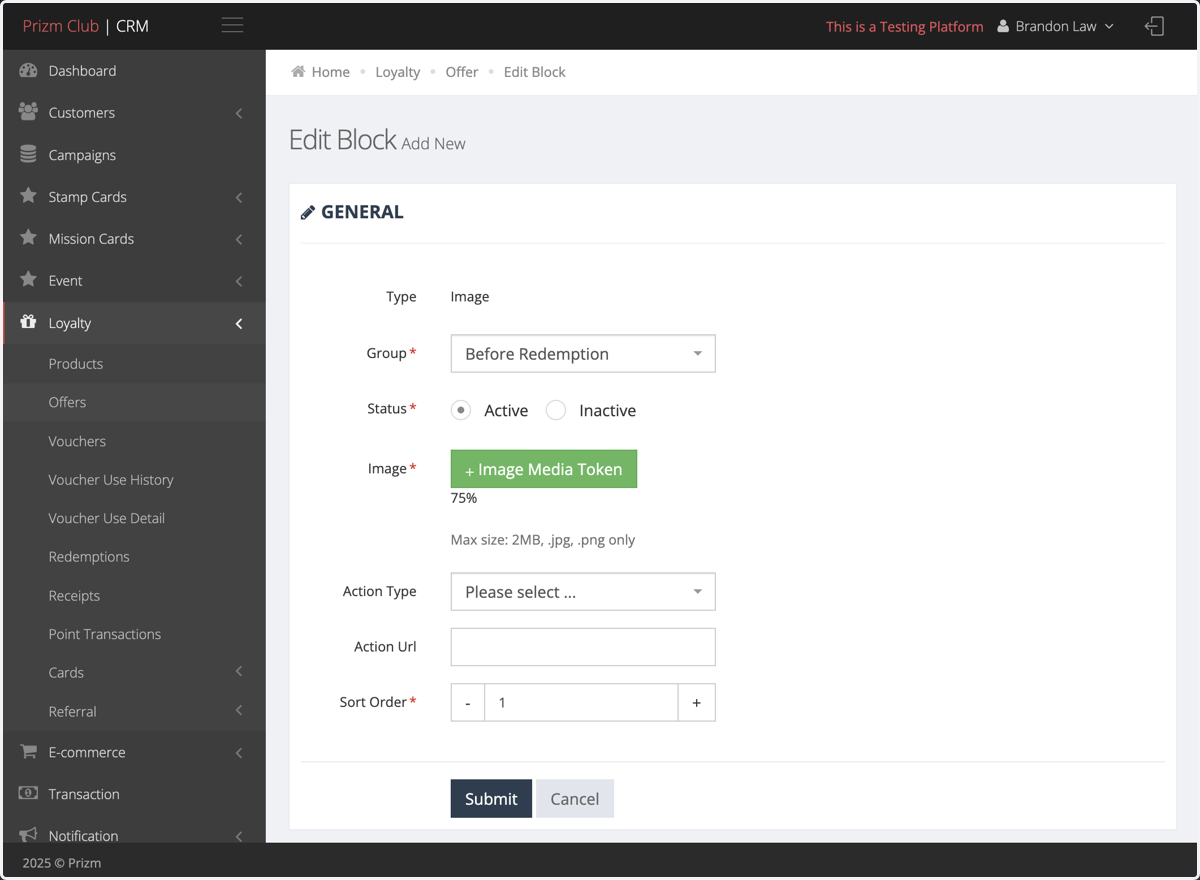Select the Inactive status radio button
1200x880 pixels.
556,410
